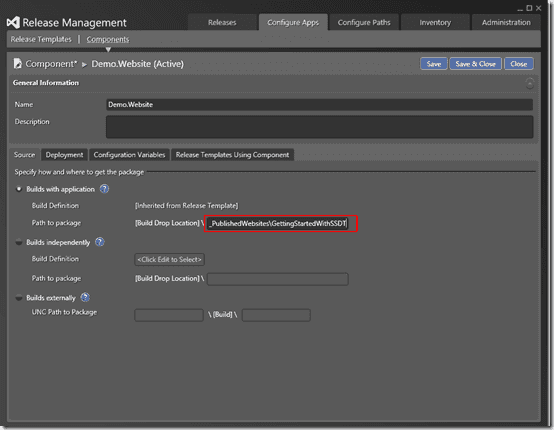
Task: Go to Release Templates section
Action: (x=41, y=39)
